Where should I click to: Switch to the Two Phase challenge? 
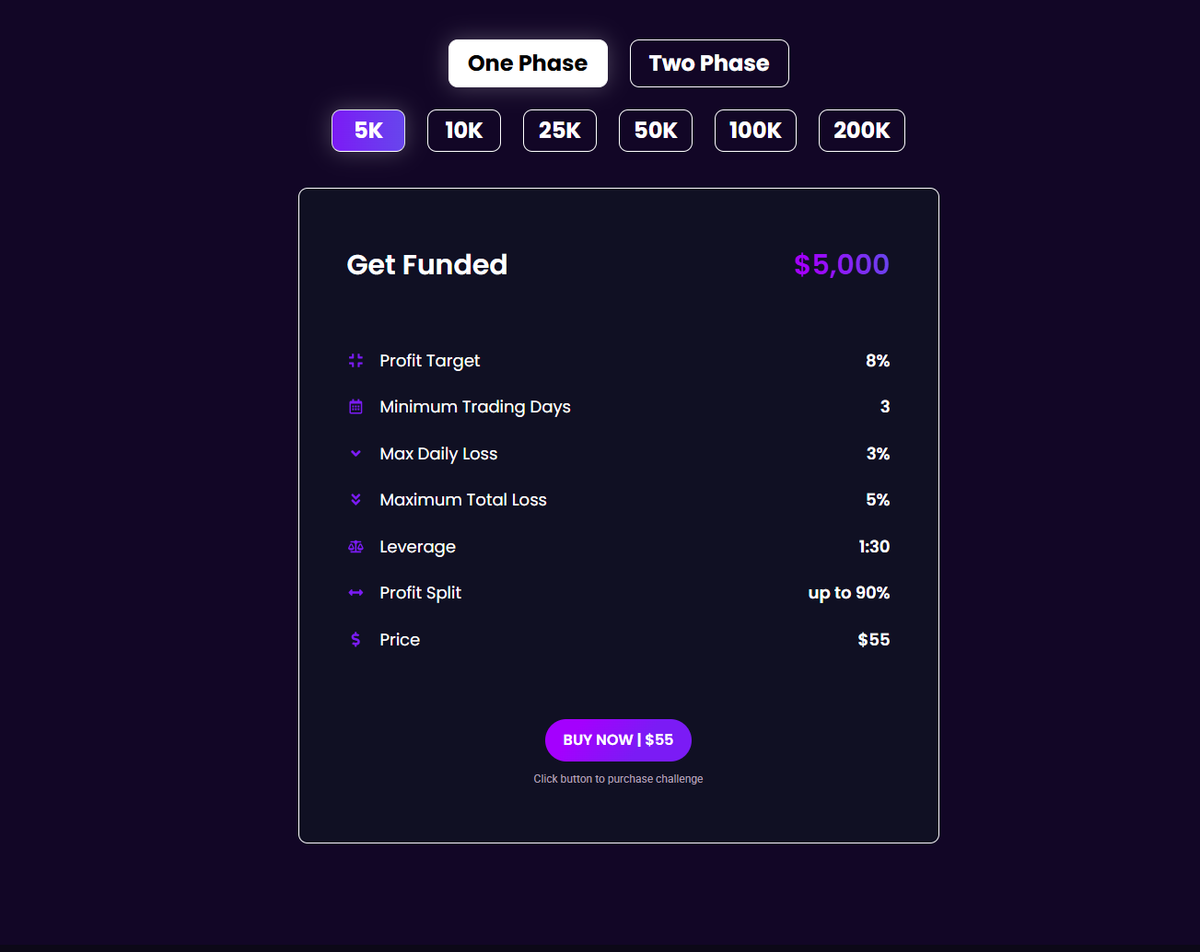pos(709,63)
